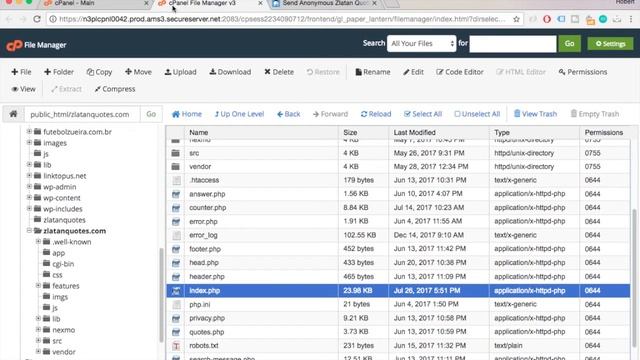Viewport: 640px width, 360px height.
Task: Open the imgs folder in tree
Action: click(60, 297)
